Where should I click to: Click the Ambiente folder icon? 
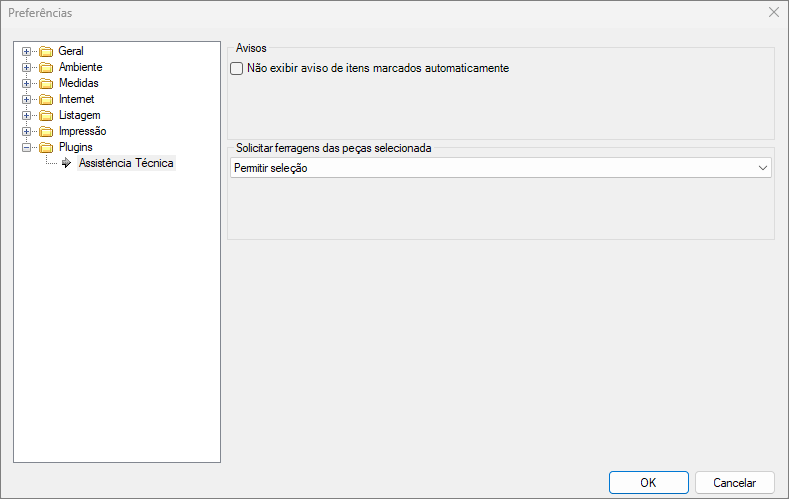point(46,67)
